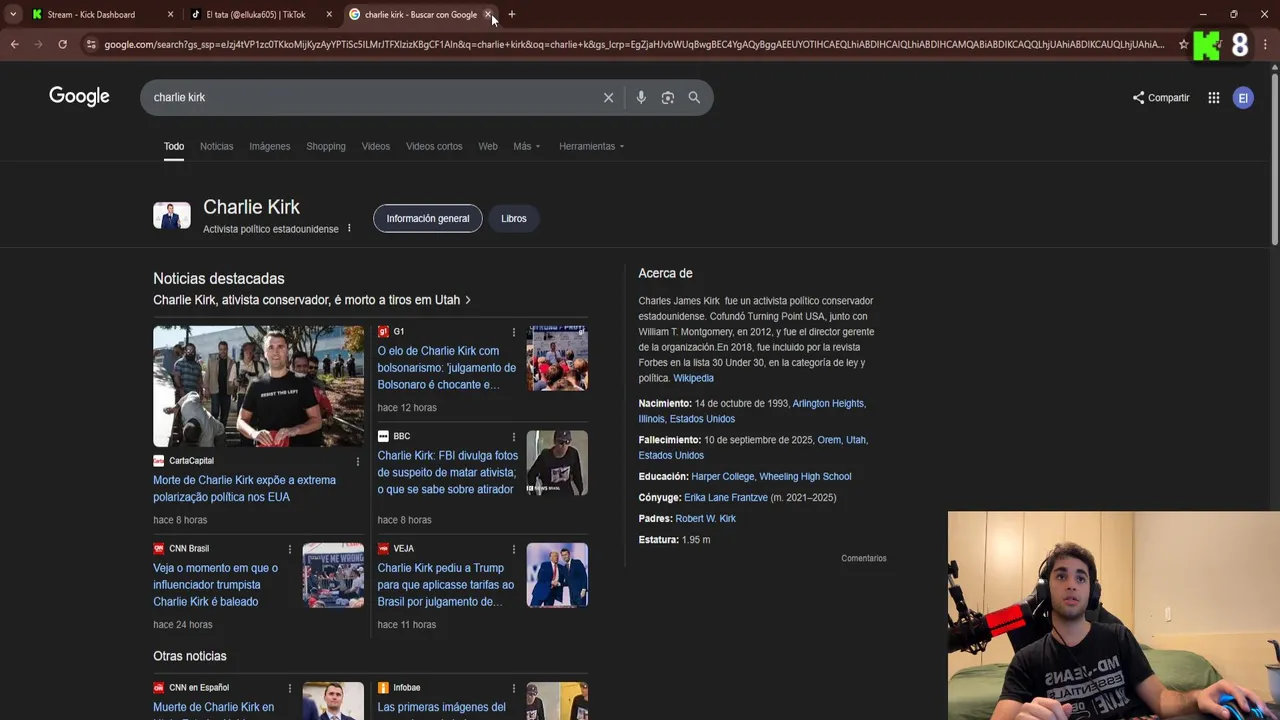This screenshot has width=1280, height=720.
Task: Open a new browser tab with plus icon
Action: click(512, 14)
